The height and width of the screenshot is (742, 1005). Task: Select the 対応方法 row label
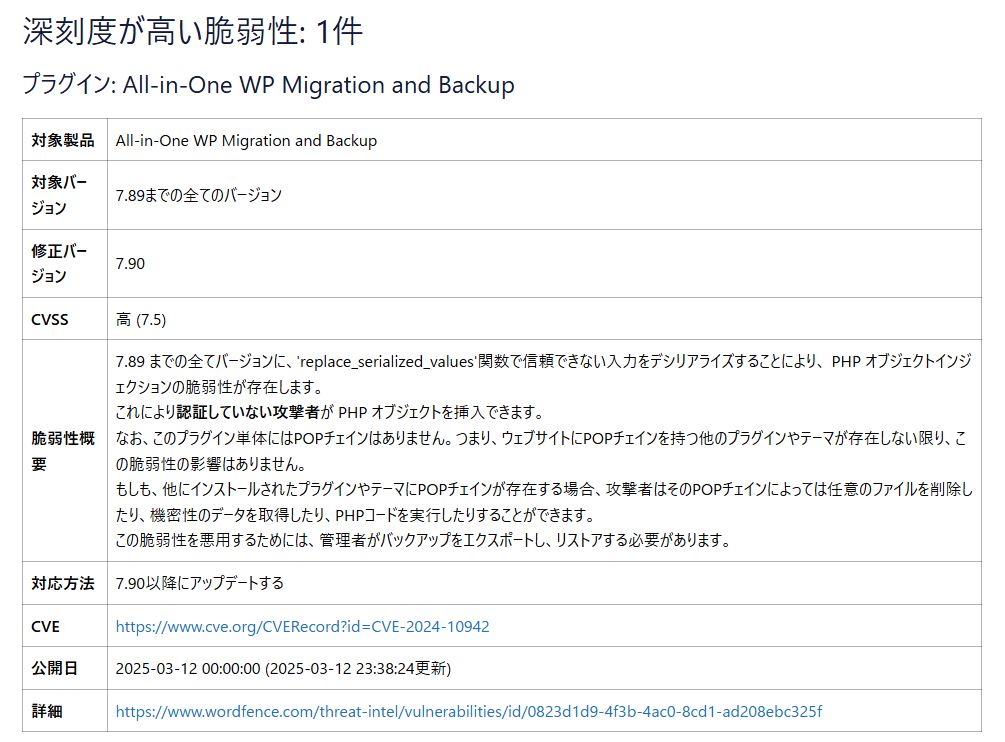tap(63, 583)
